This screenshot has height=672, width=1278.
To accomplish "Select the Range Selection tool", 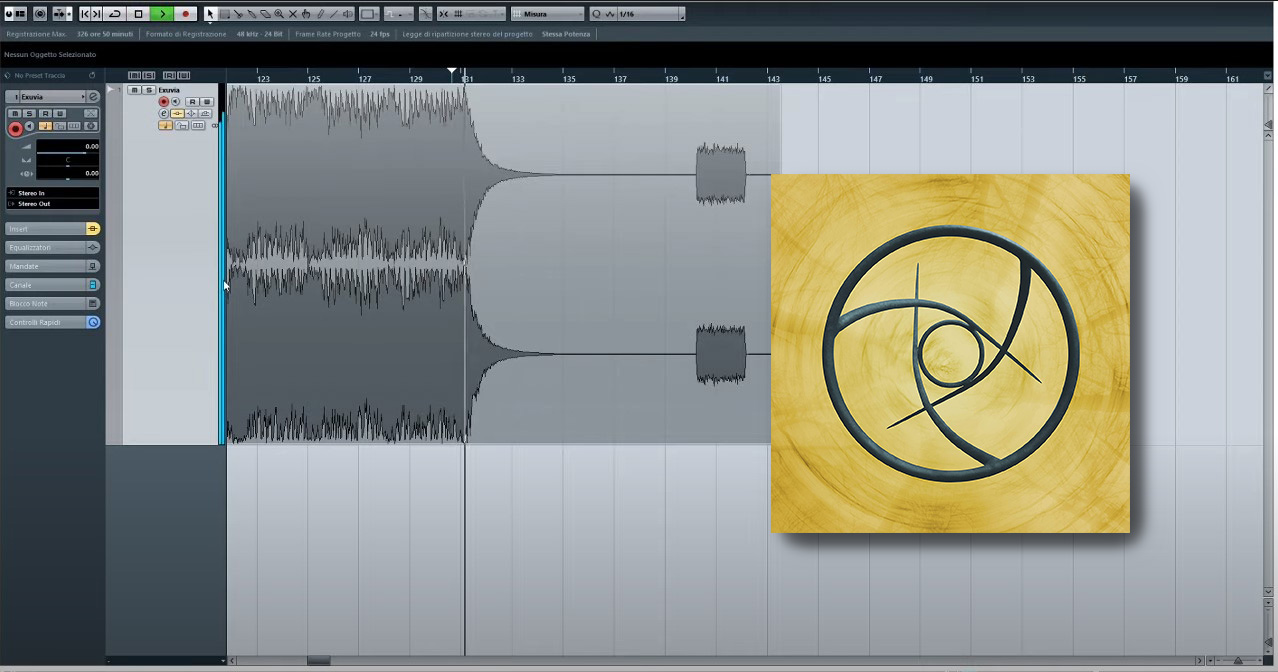I will click(224, 14).
